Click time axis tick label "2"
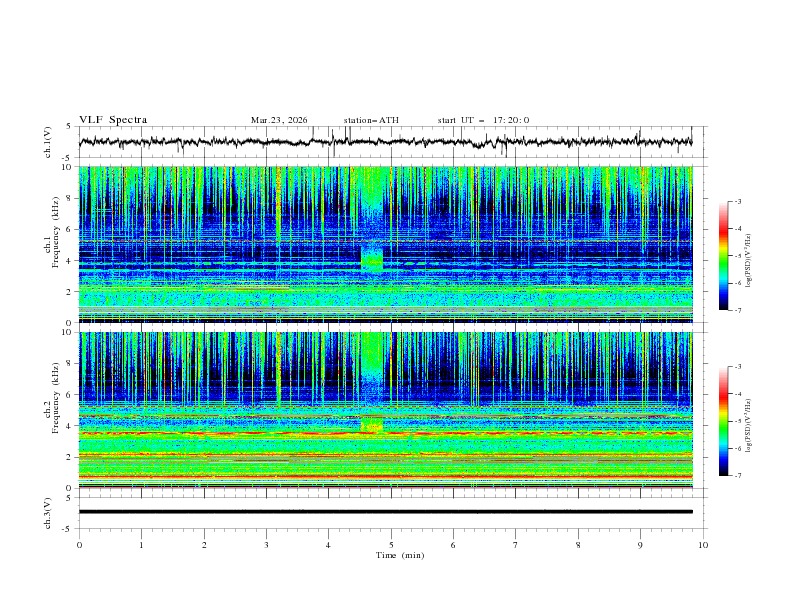 click(204, 545)
